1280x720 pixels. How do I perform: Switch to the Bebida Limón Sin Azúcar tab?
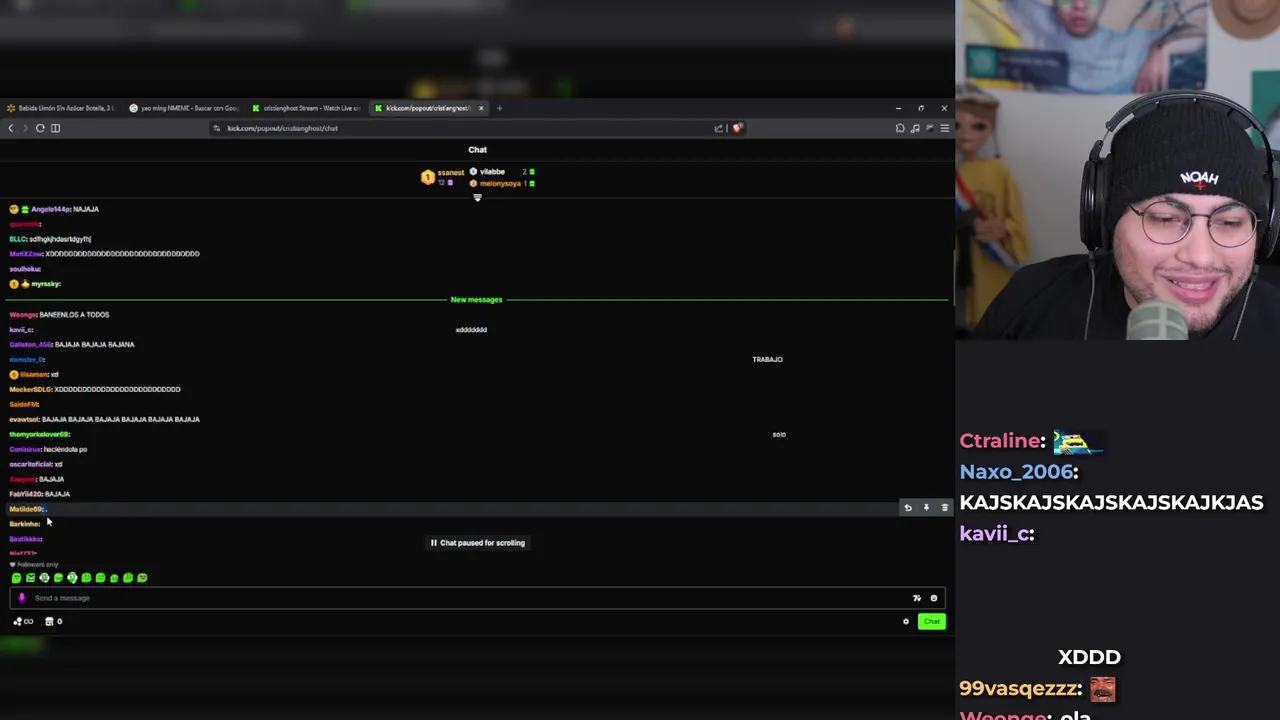tap(61, 108)
